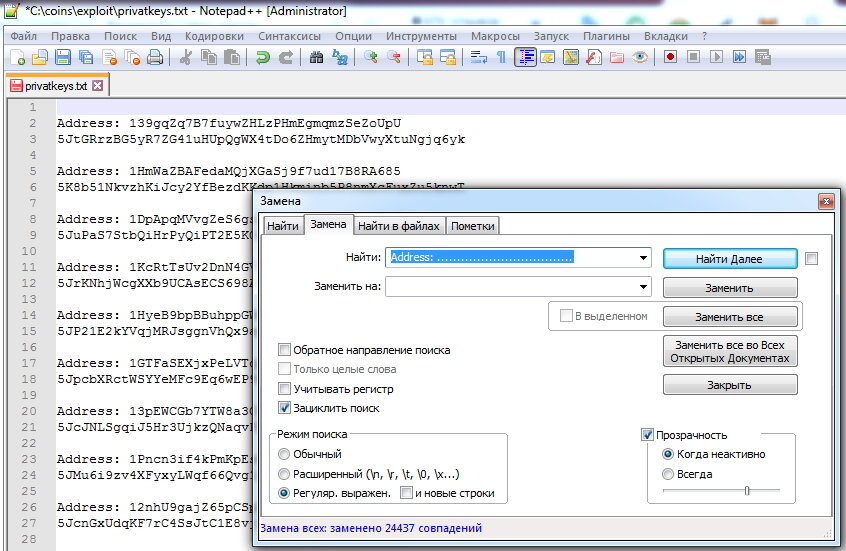Click the Close All toolbar icon

tap(132, 57)
